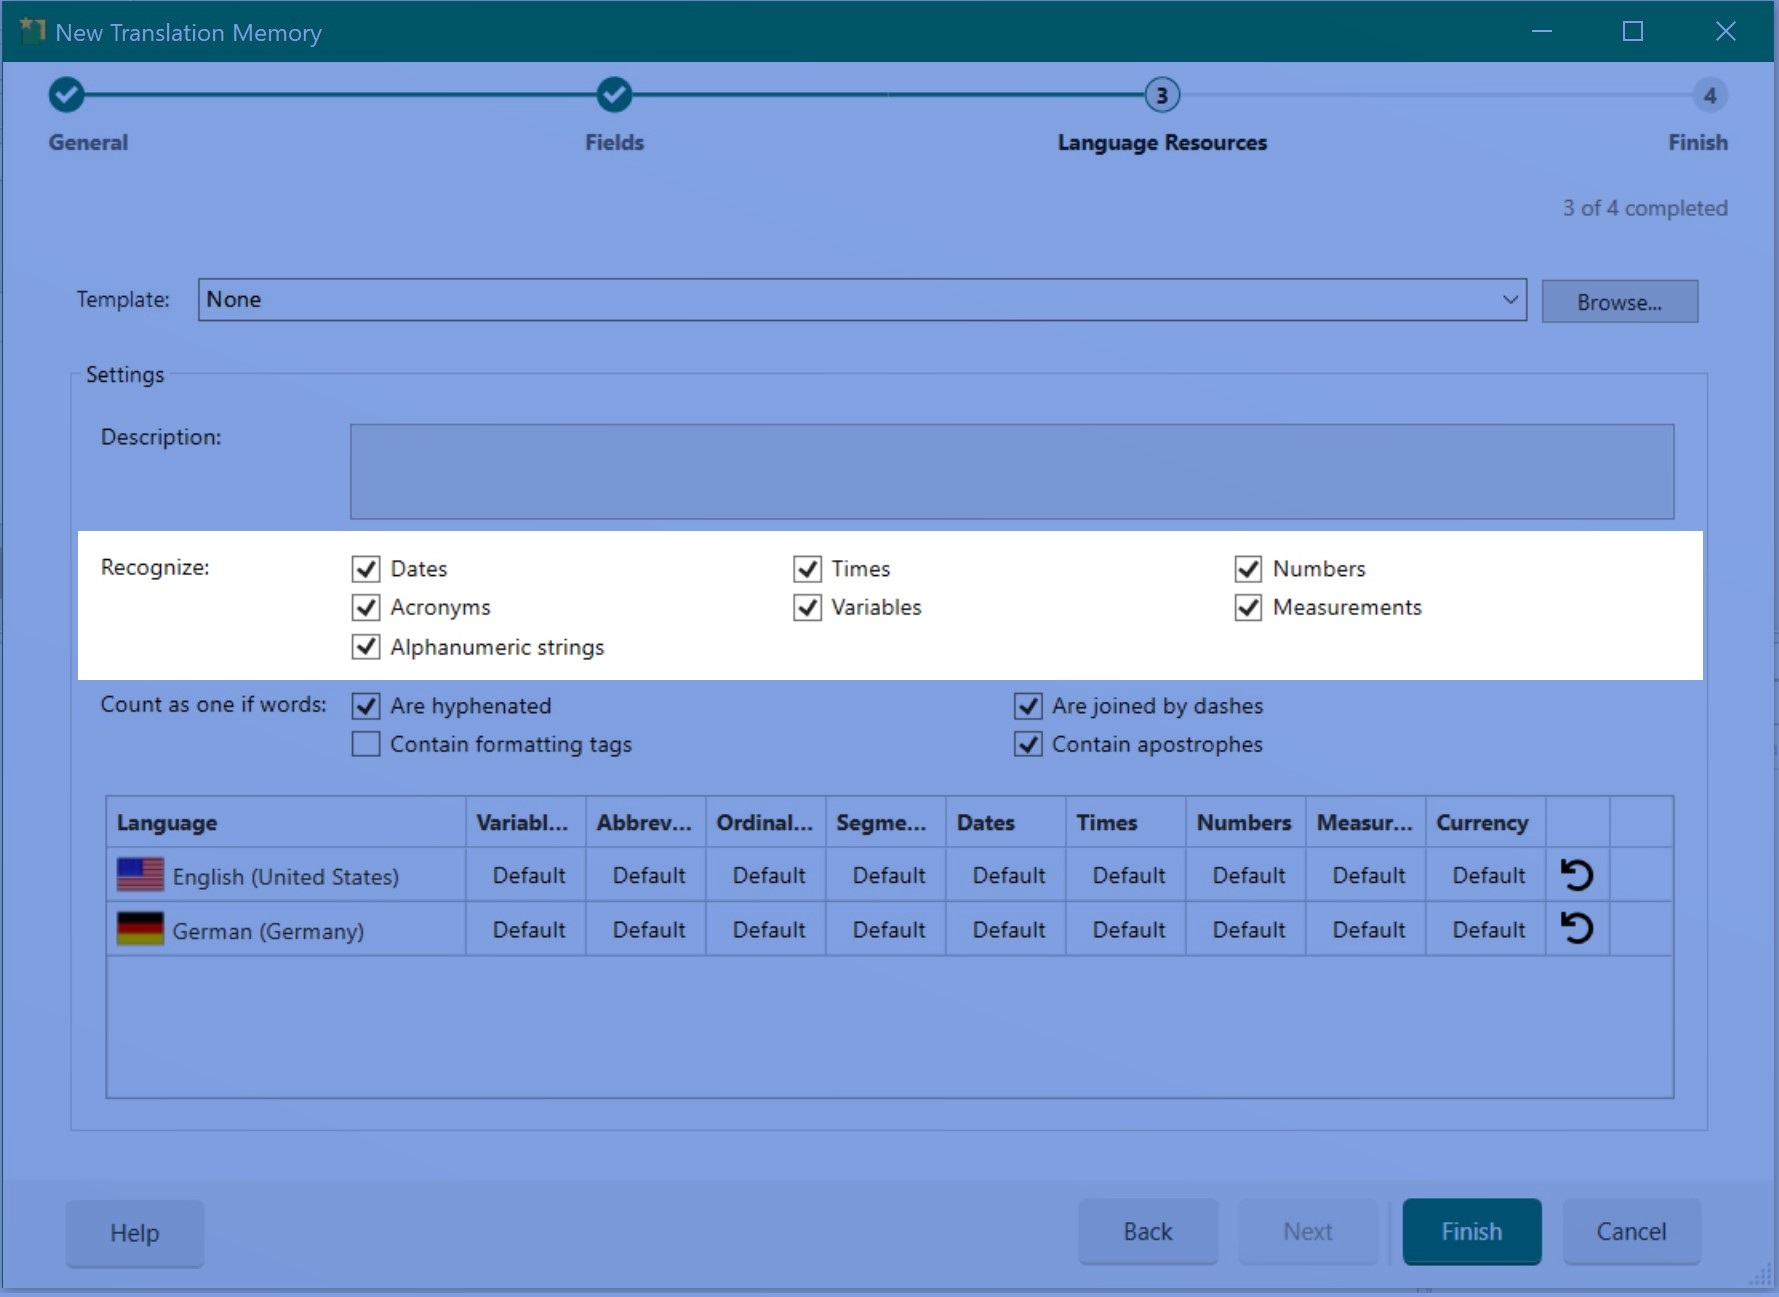Select the United States flag icon
Viewport: 1779px width, 1297px height.
click(140, 875)
